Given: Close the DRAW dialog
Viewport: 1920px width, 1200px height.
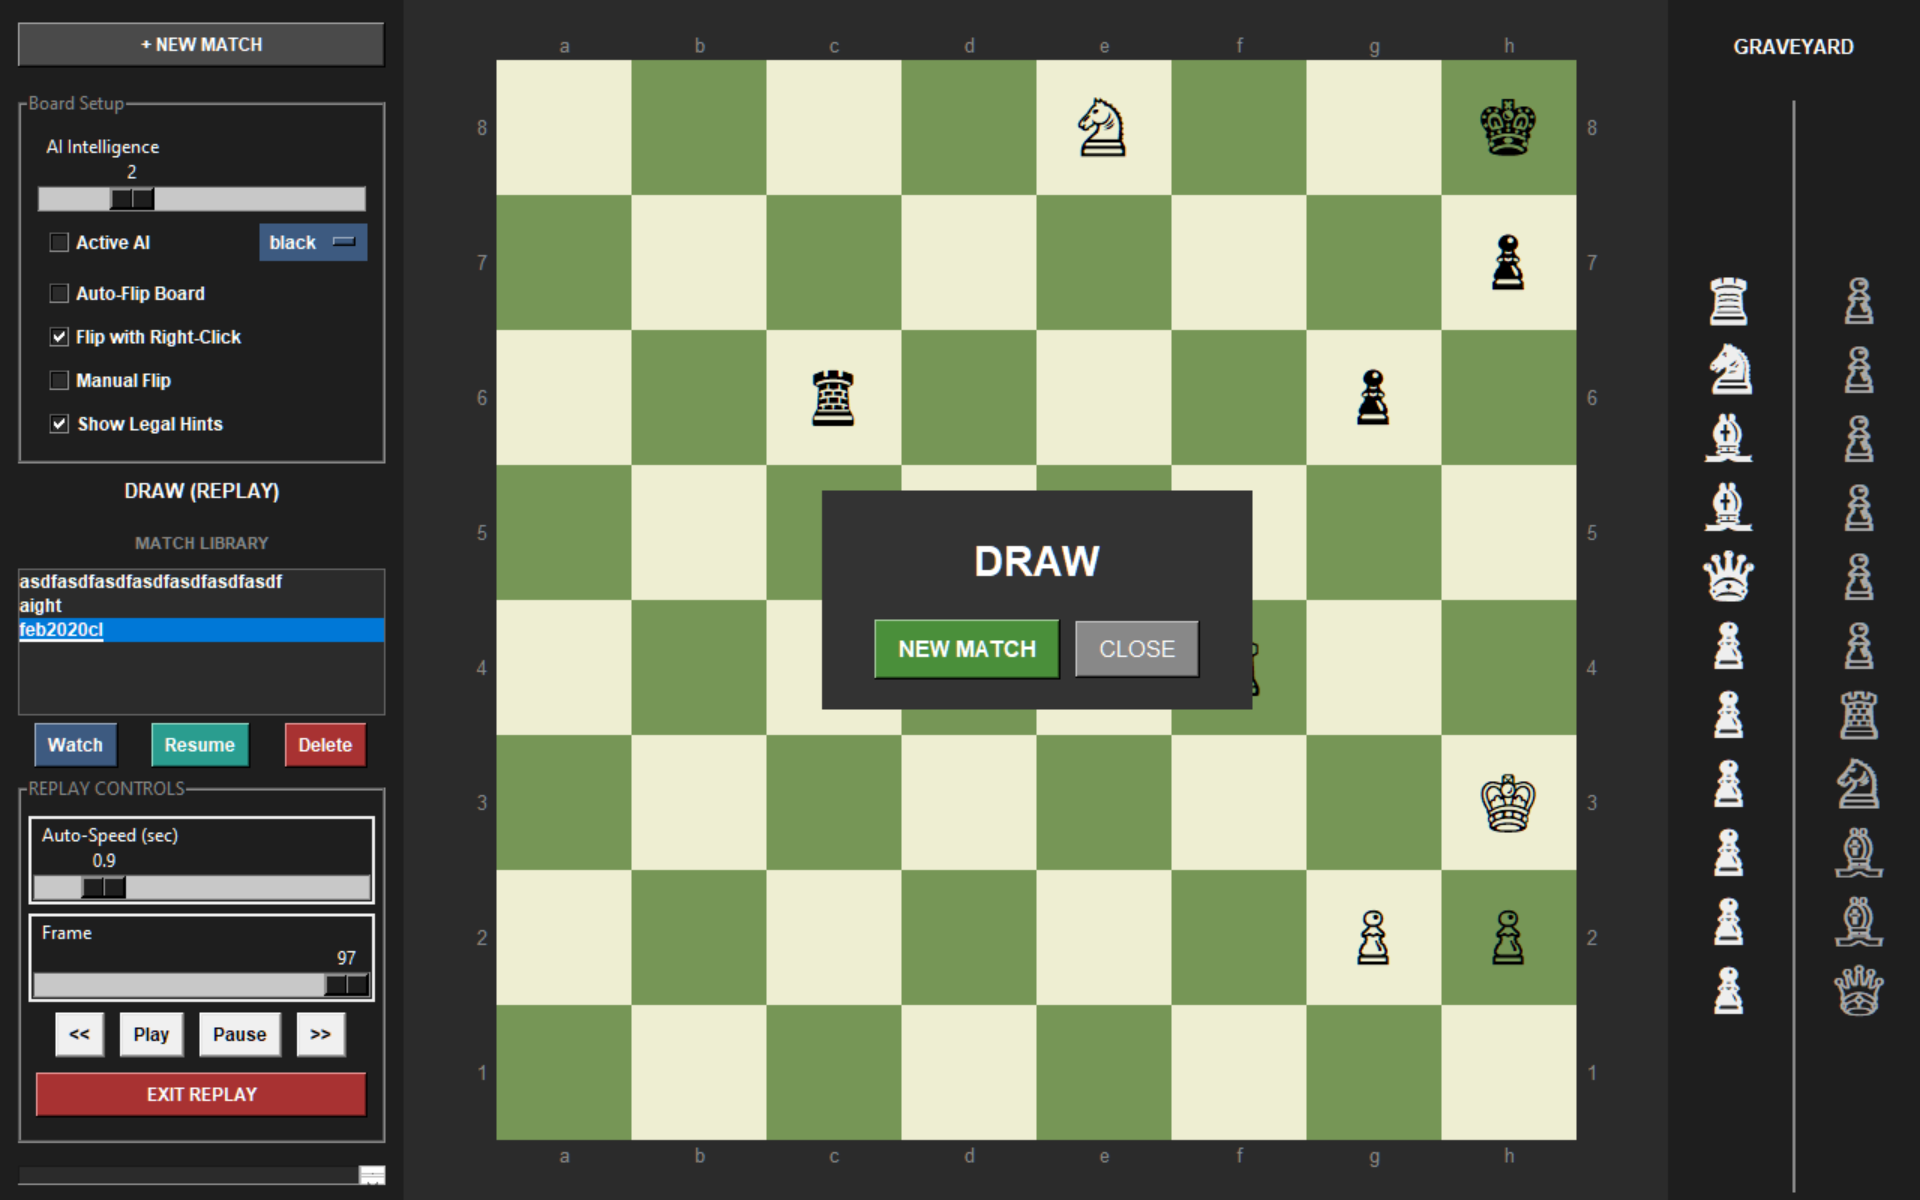Looking at the screenshot, I should pos(1137,649).
